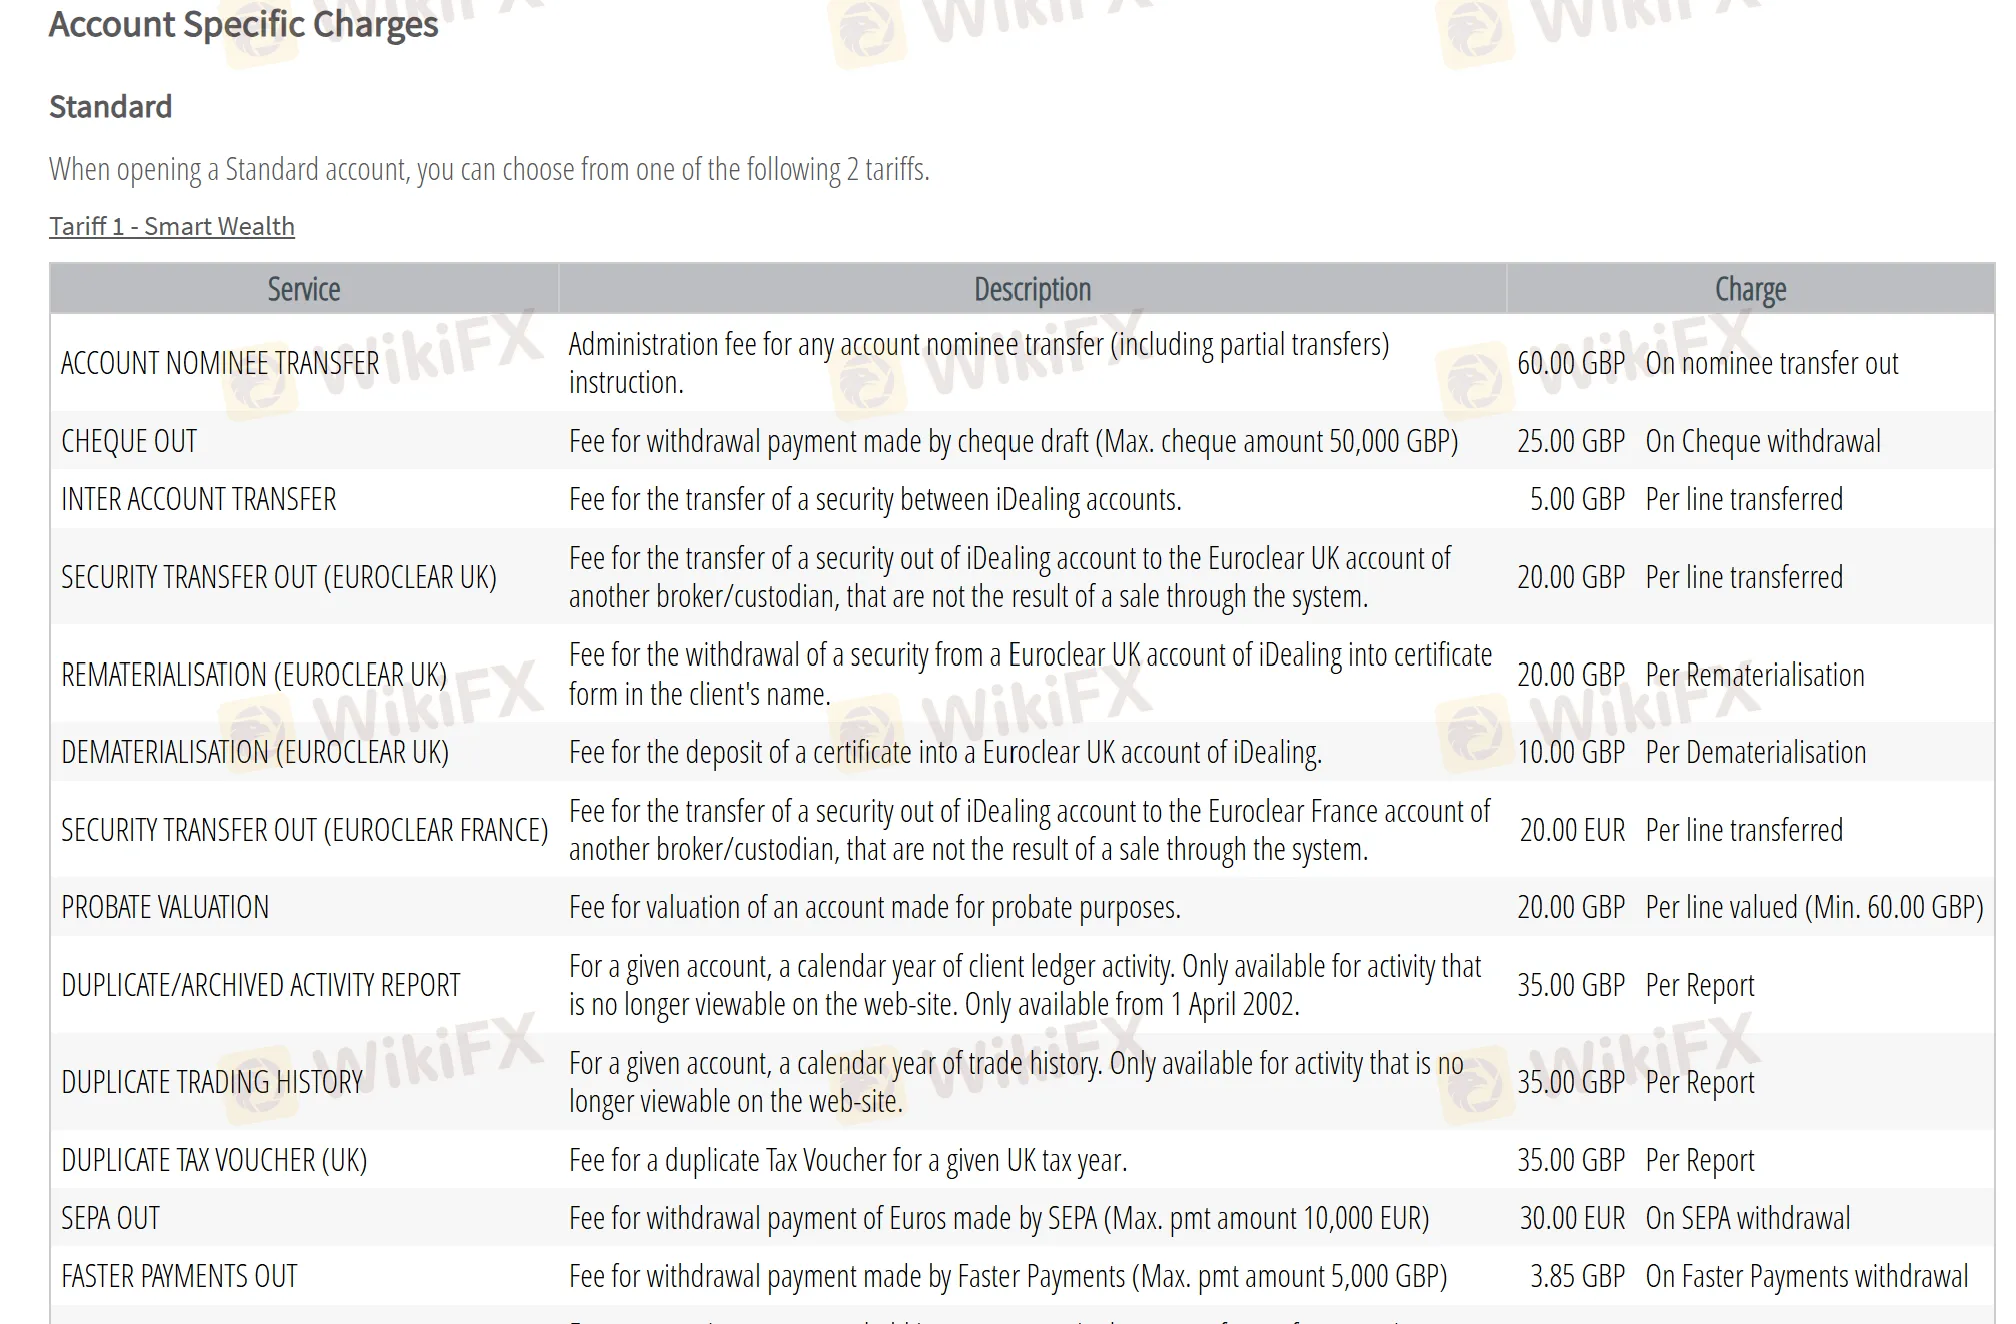
Task: Click the Service column header
Action: 304,290
